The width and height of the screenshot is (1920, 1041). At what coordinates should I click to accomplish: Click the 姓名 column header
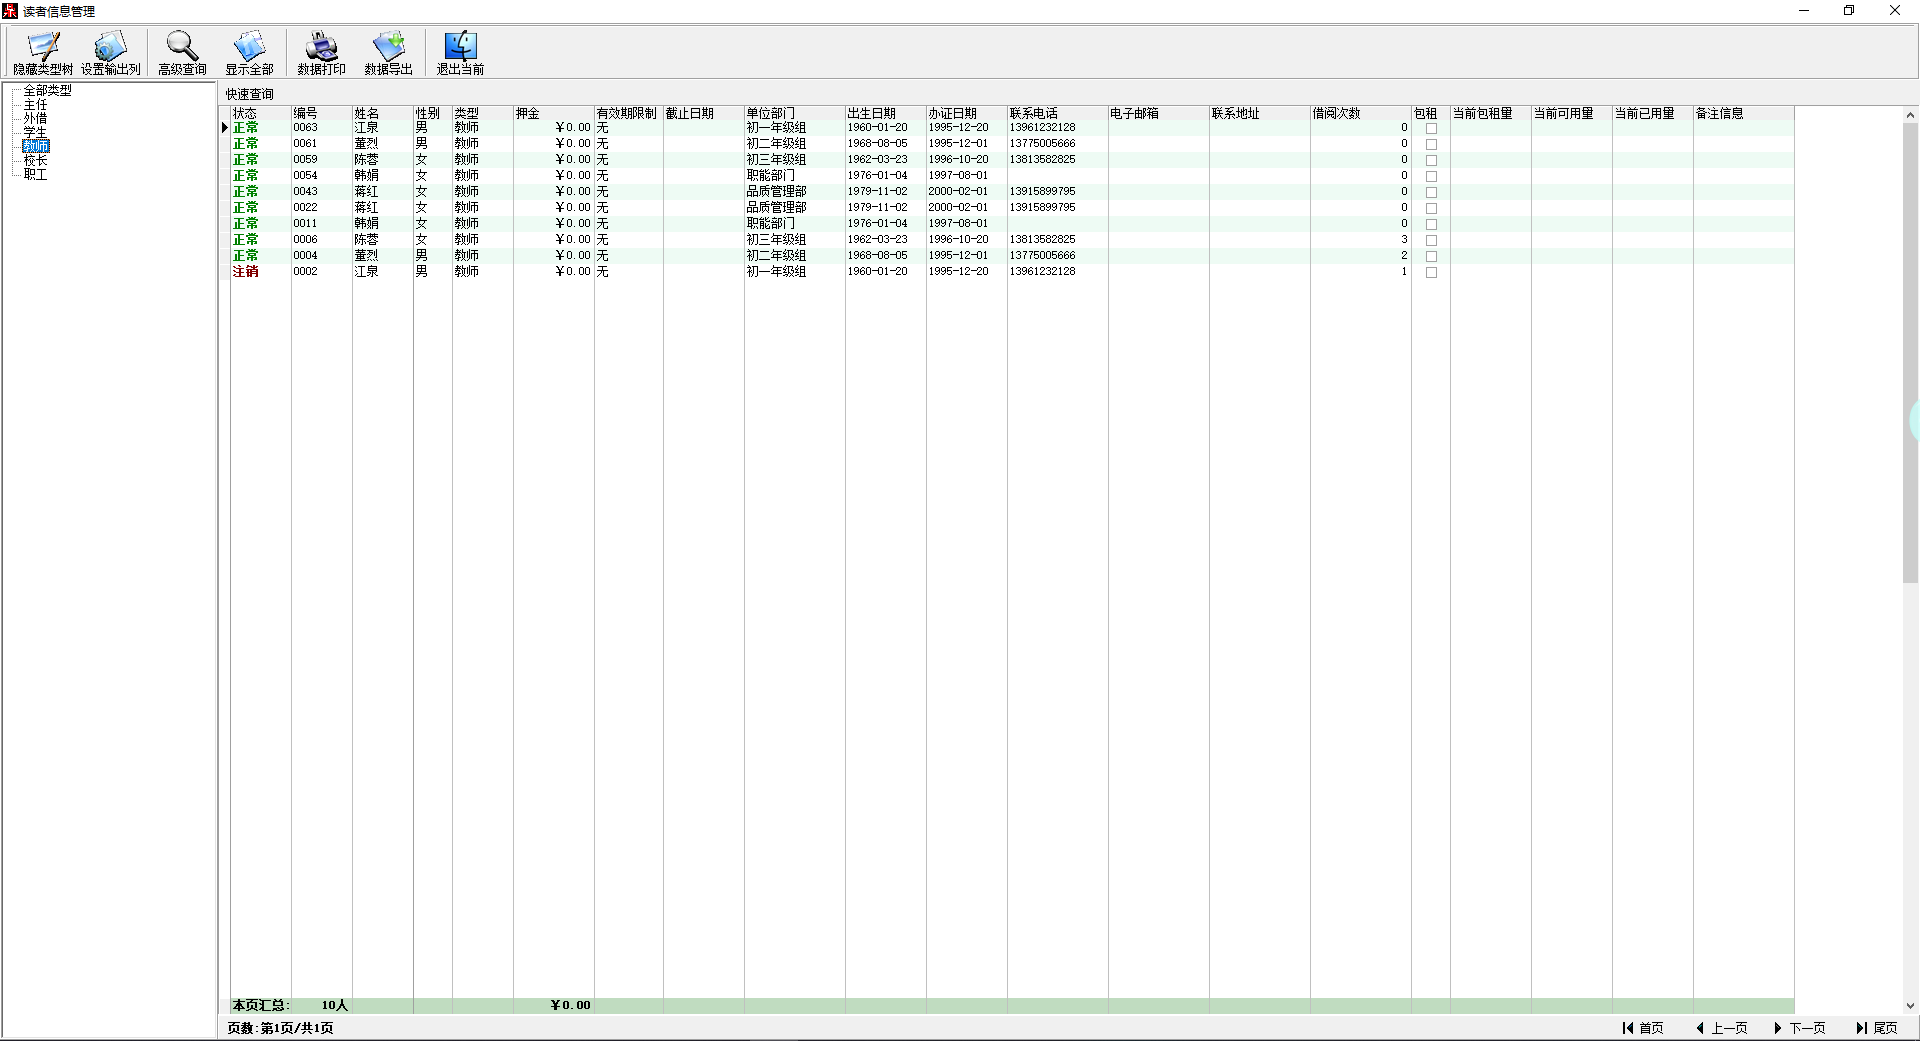click(382, 113)
